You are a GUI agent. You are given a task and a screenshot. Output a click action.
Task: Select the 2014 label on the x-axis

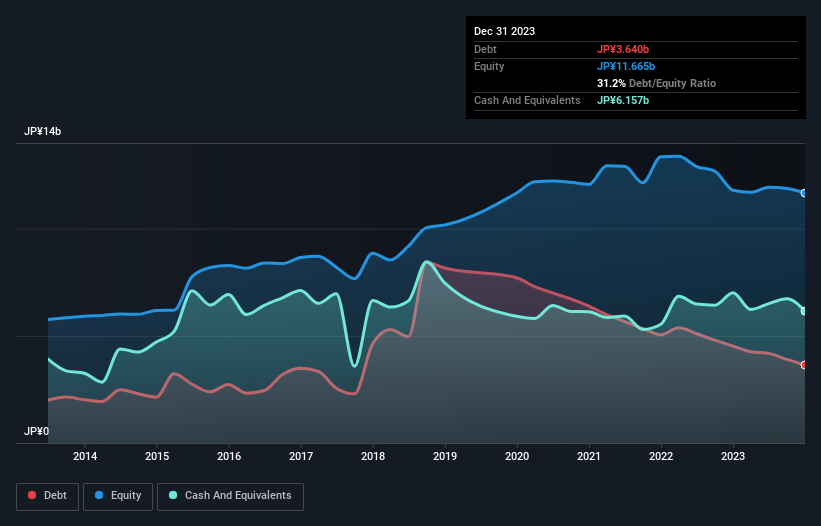[x=85, y=456]
